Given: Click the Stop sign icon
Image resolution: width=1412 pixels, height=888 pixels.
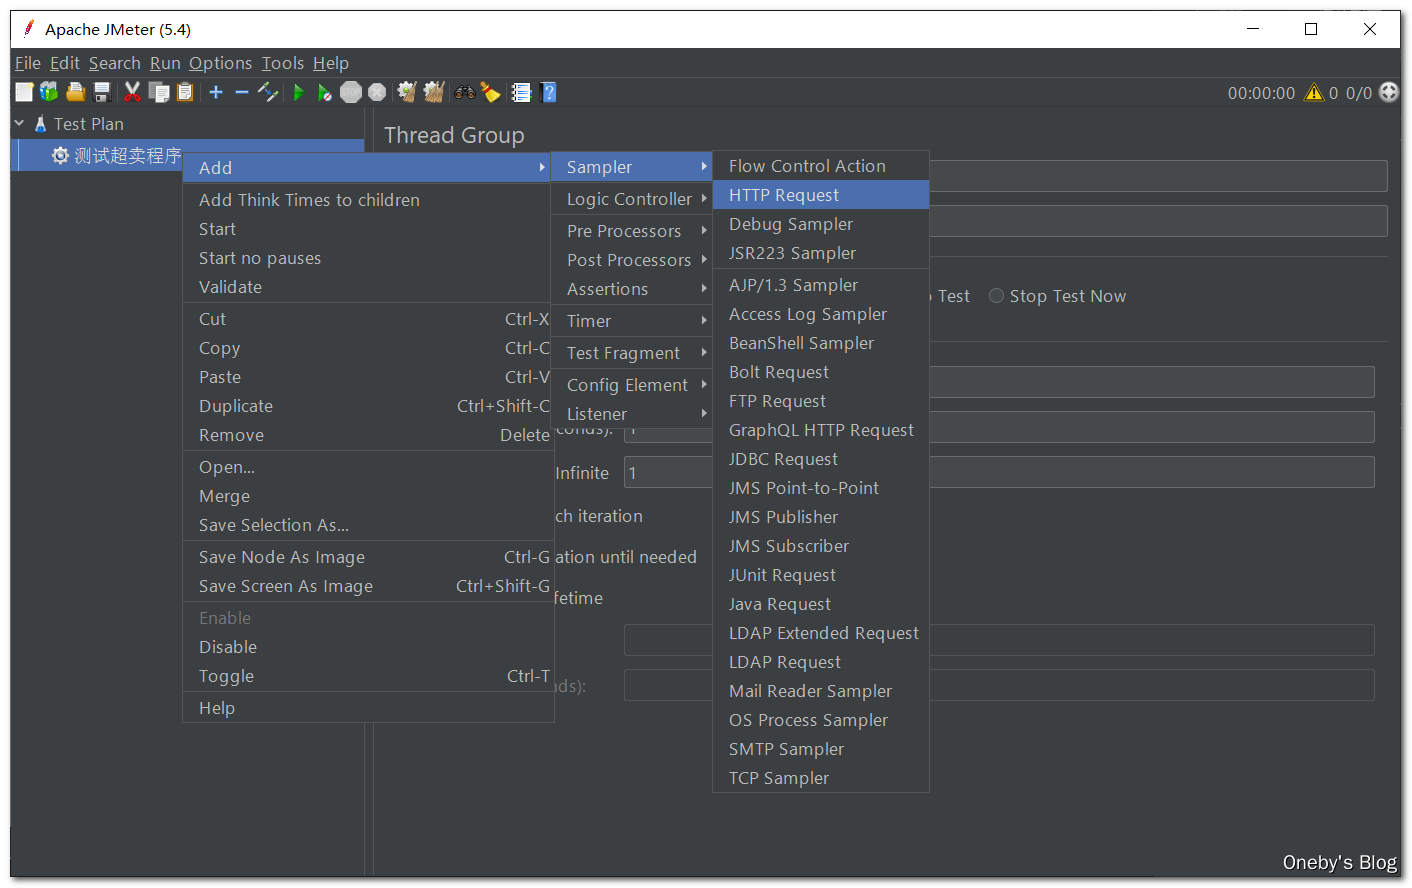Looking at the screenshot, I should tap(351, 92).
